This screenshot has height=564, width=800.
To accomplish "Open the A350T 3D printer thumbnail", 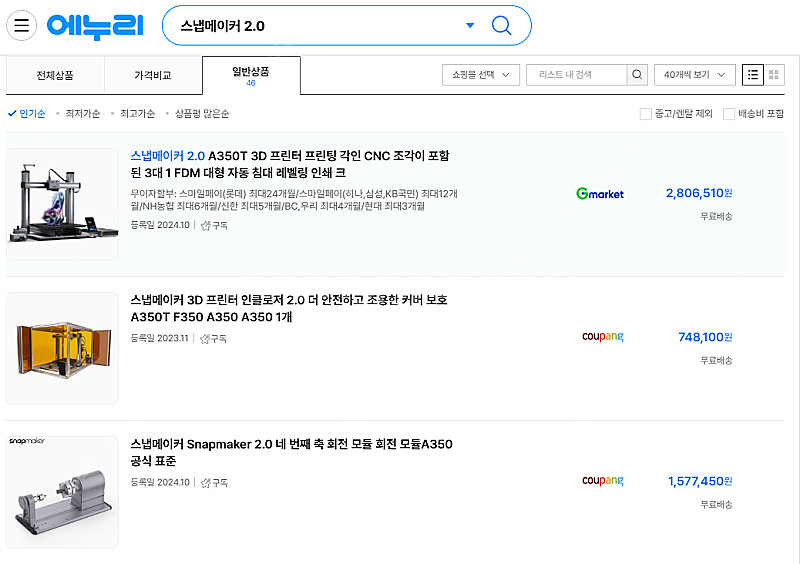I will [x=62, y=204].
